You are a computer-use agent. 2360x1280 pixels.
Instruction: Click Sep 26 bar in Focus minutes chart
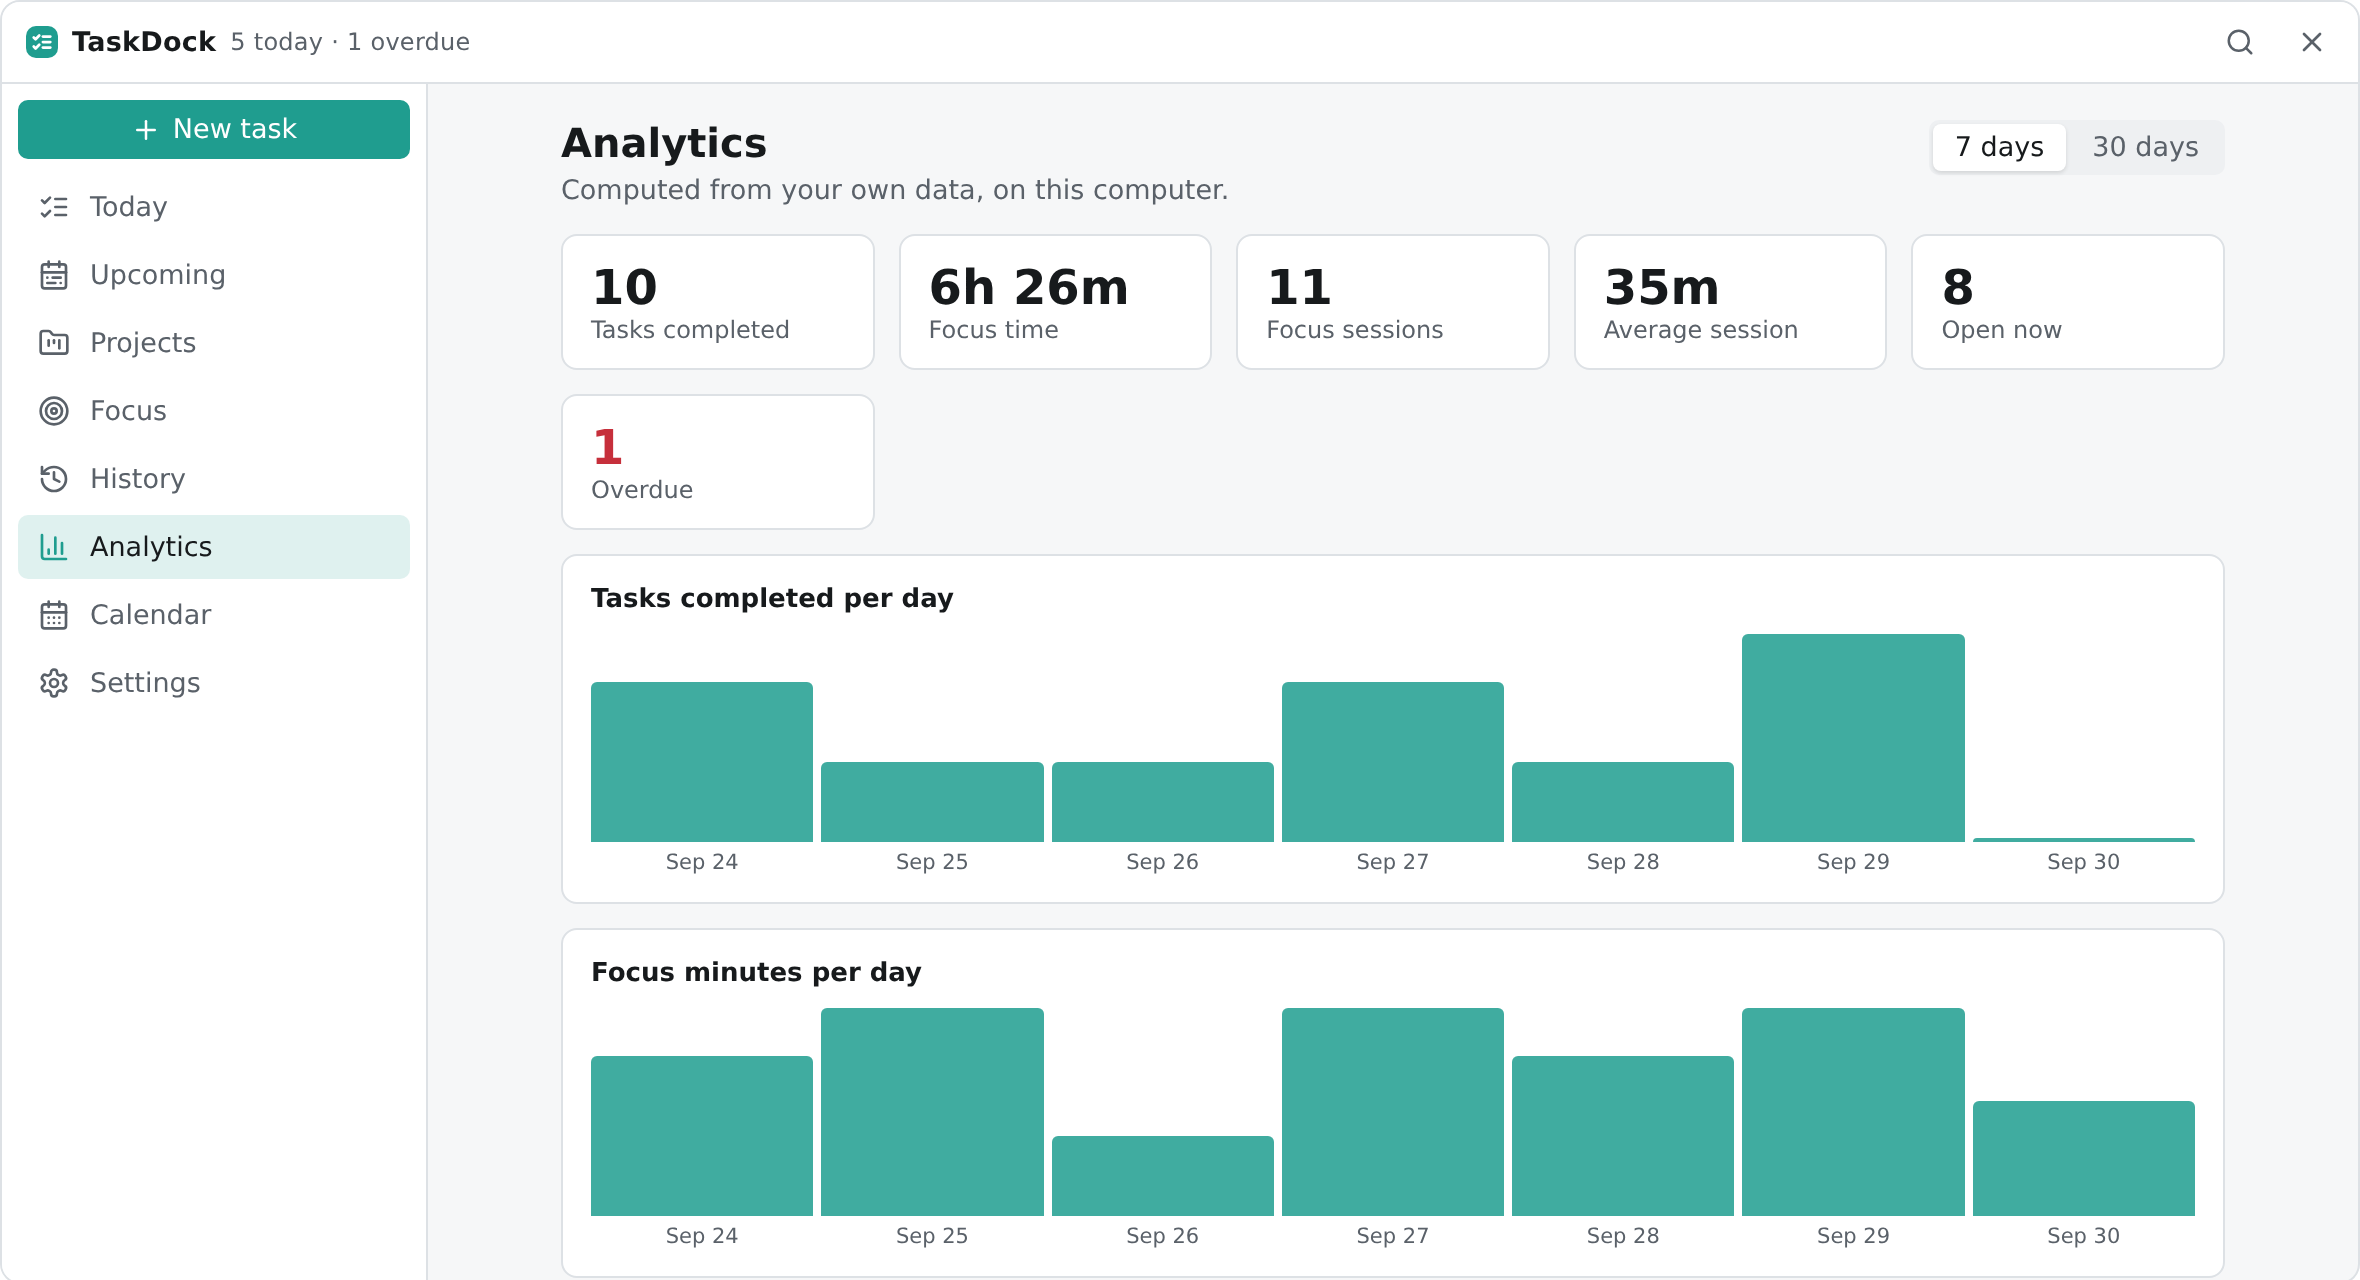pos(1163,1176)
